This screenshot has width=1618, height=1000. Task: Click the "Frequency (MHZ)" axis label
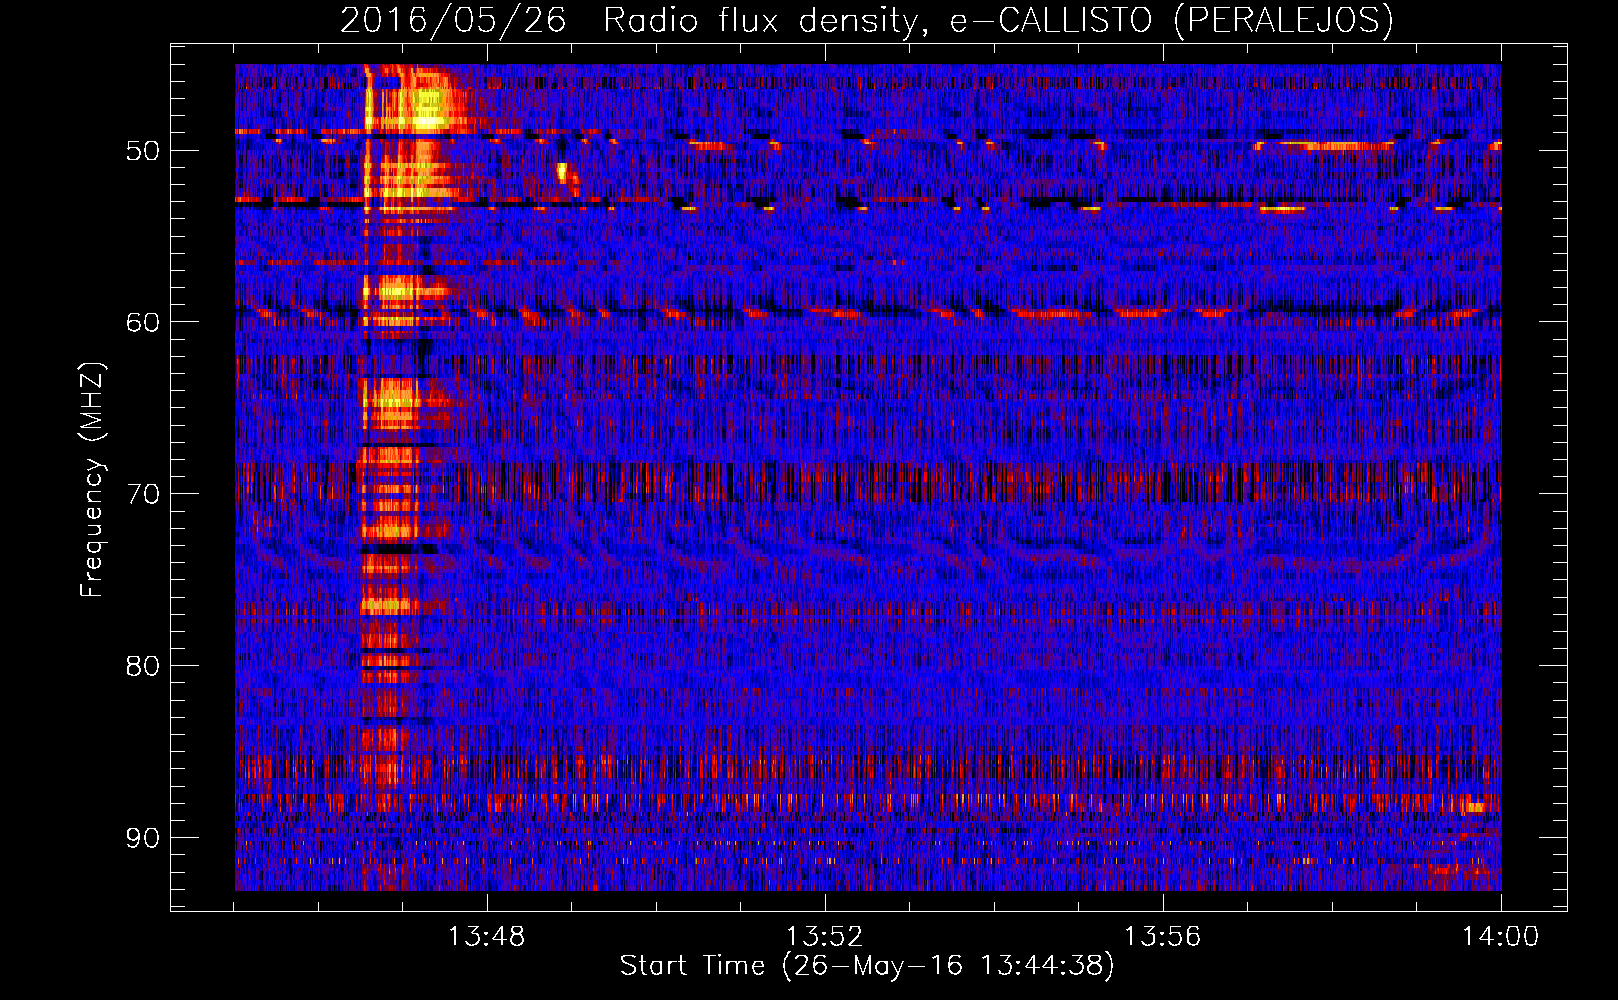coord(91,480)
